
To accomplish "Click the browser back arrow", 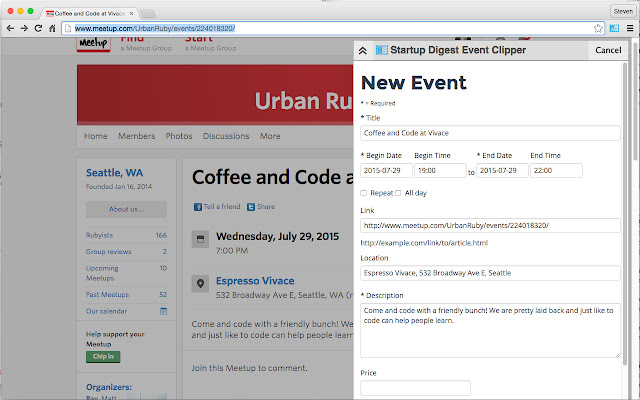I will click(10, 28).
